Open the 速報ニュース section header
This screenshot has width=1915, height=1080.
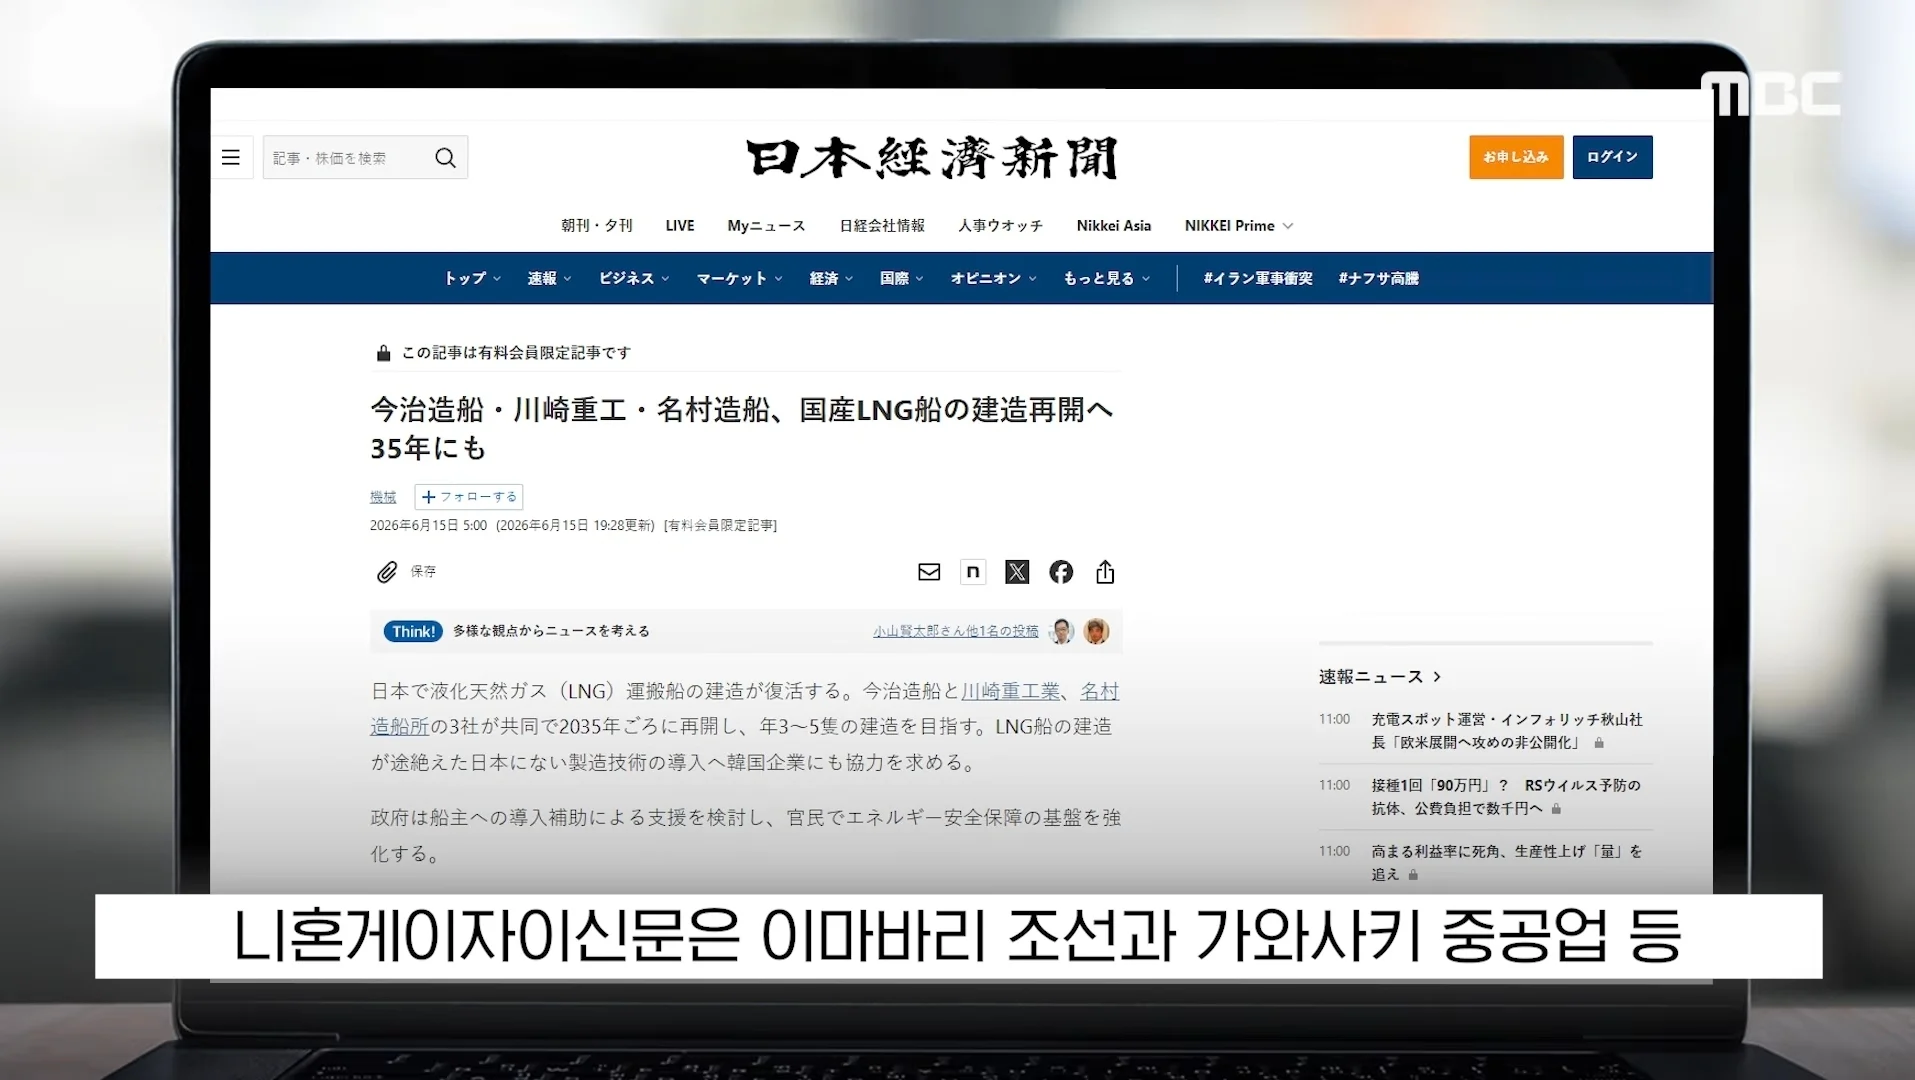(1380, 677)
